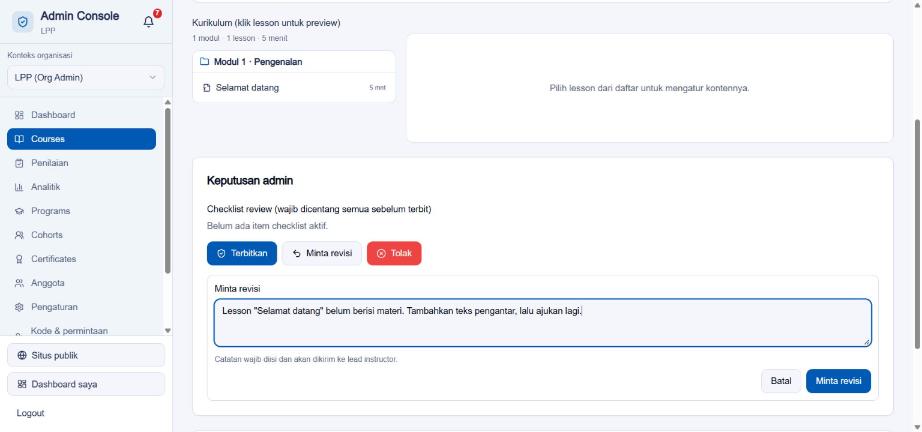The width and height of the screenshot is (922, 432).
Task: Click the X circle icon on Tolak
Action: tap(381, 253)
